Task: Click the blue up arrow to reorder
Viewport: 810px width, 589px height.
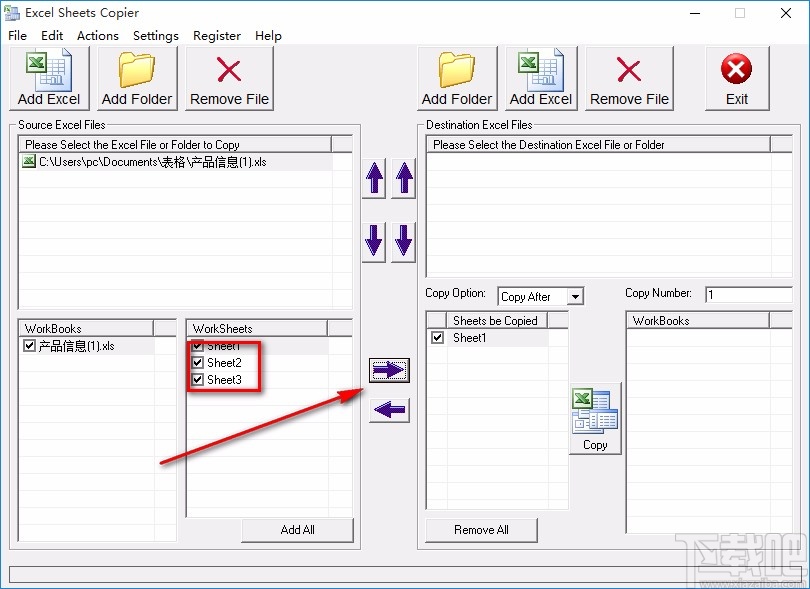Action: (373, 178)
